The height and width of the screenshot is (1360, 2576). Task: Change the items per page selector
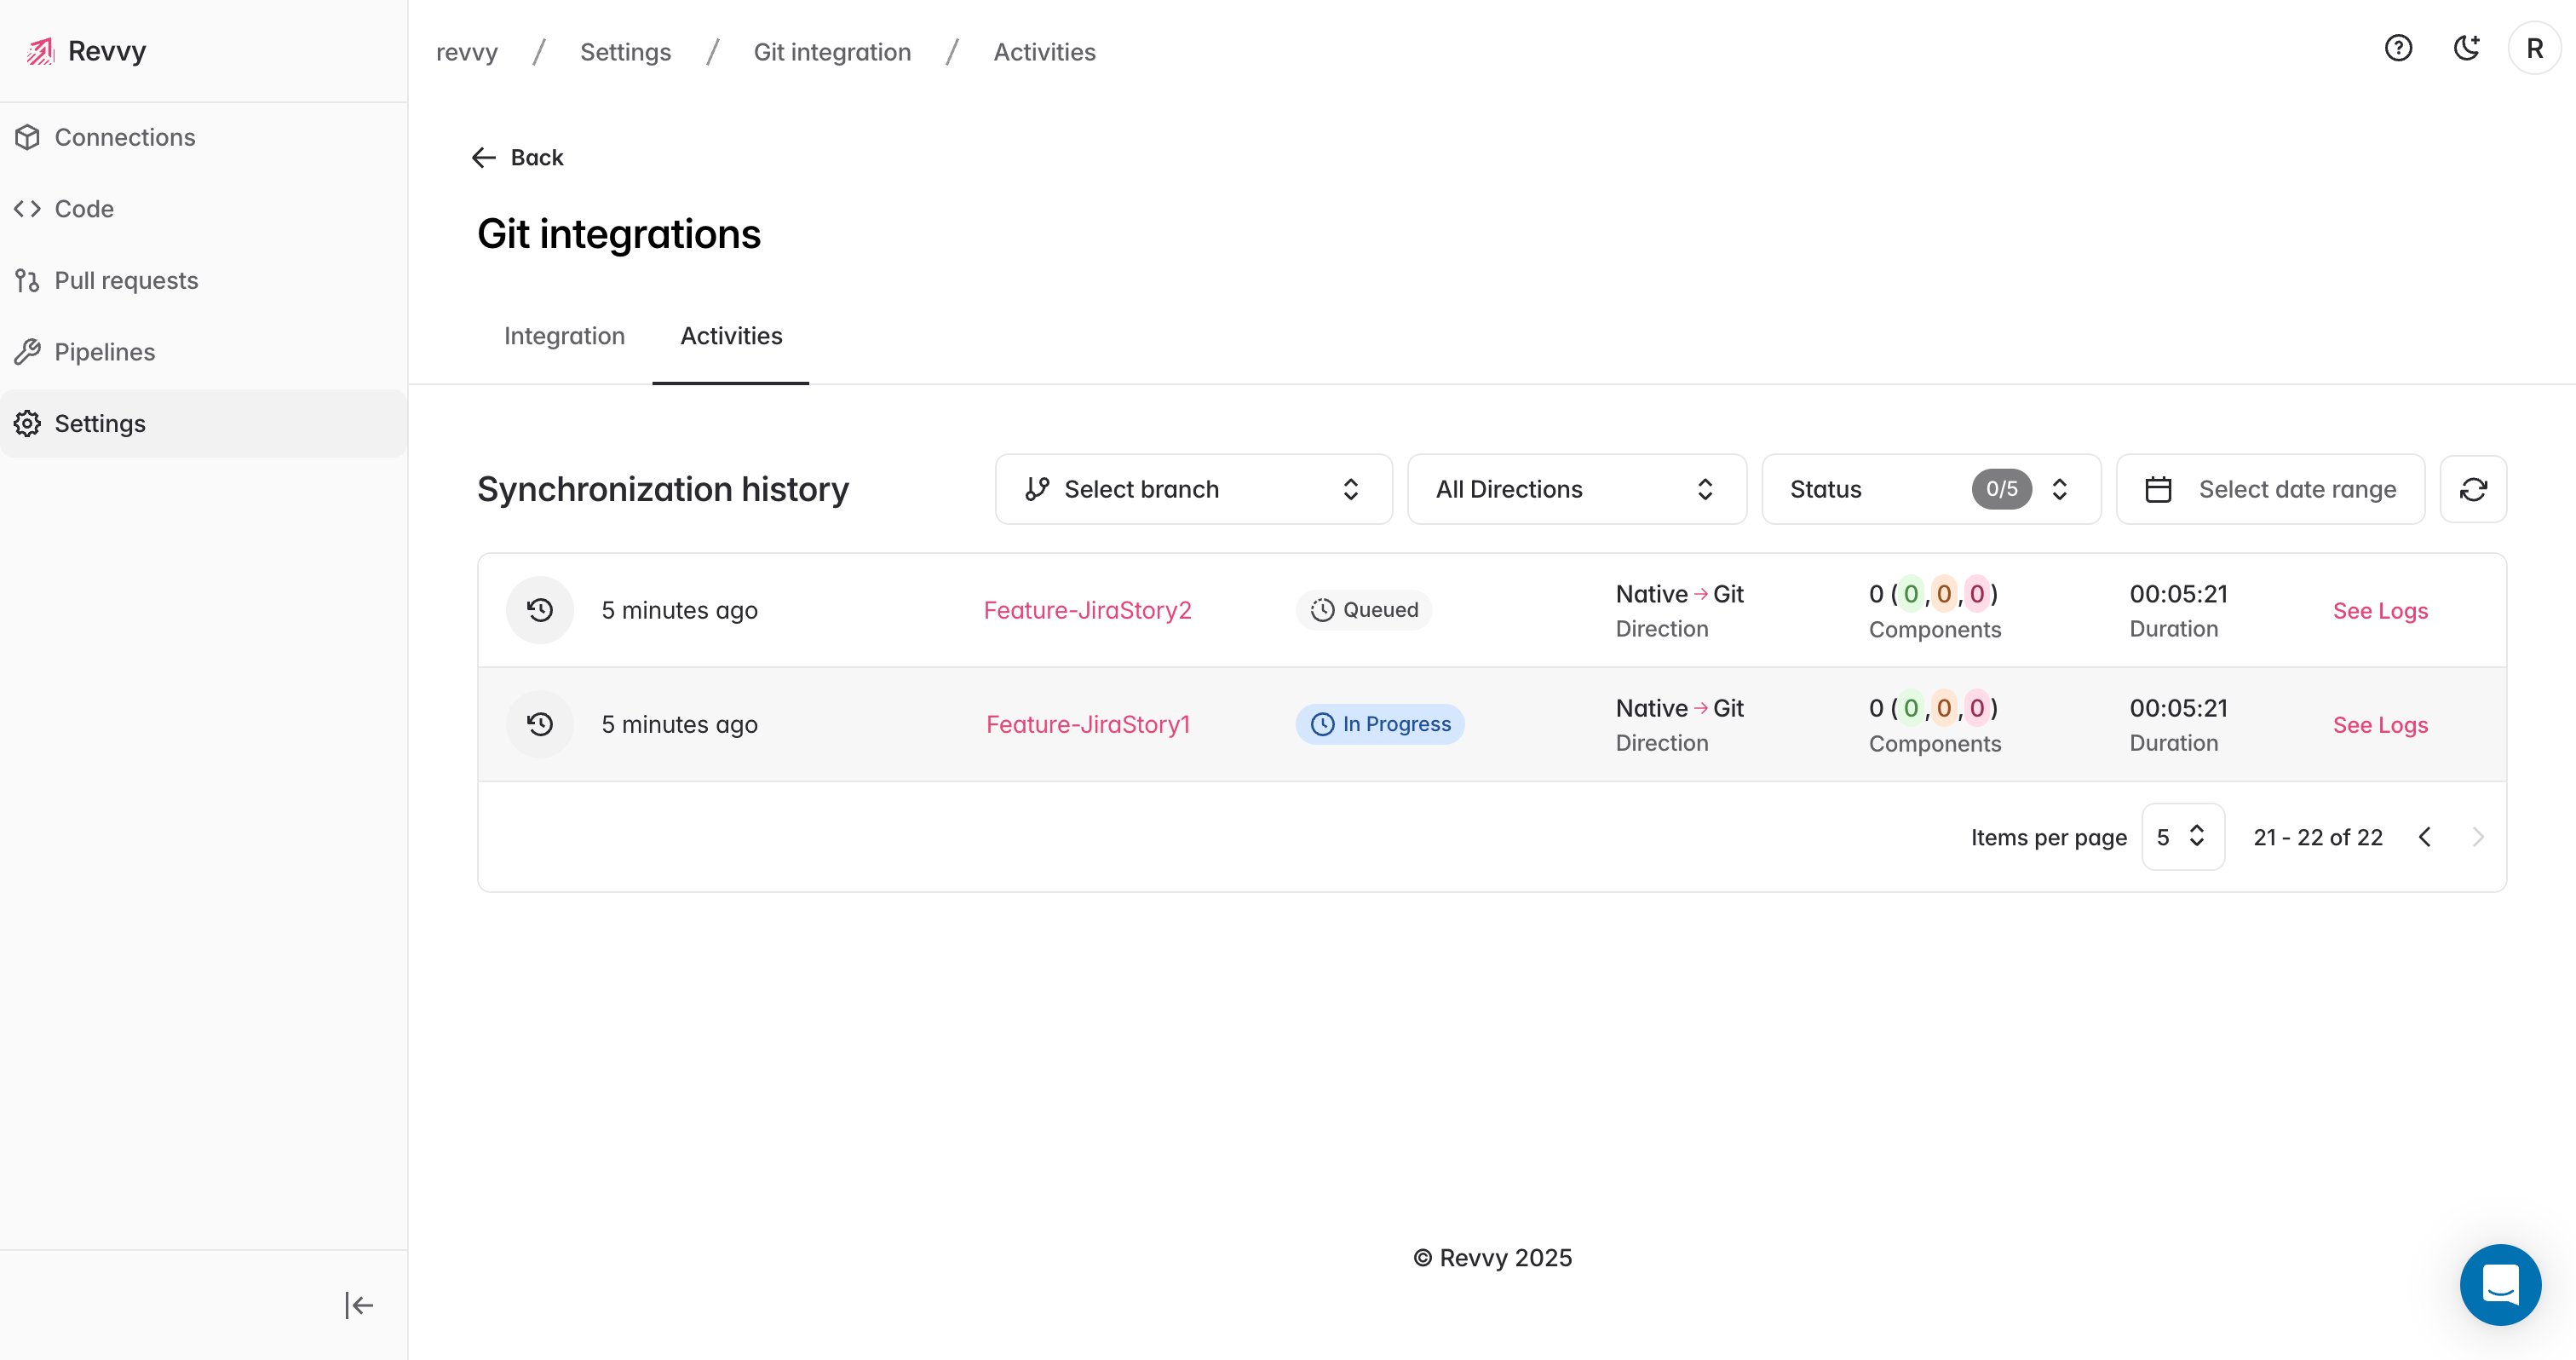click(2182, 837)
